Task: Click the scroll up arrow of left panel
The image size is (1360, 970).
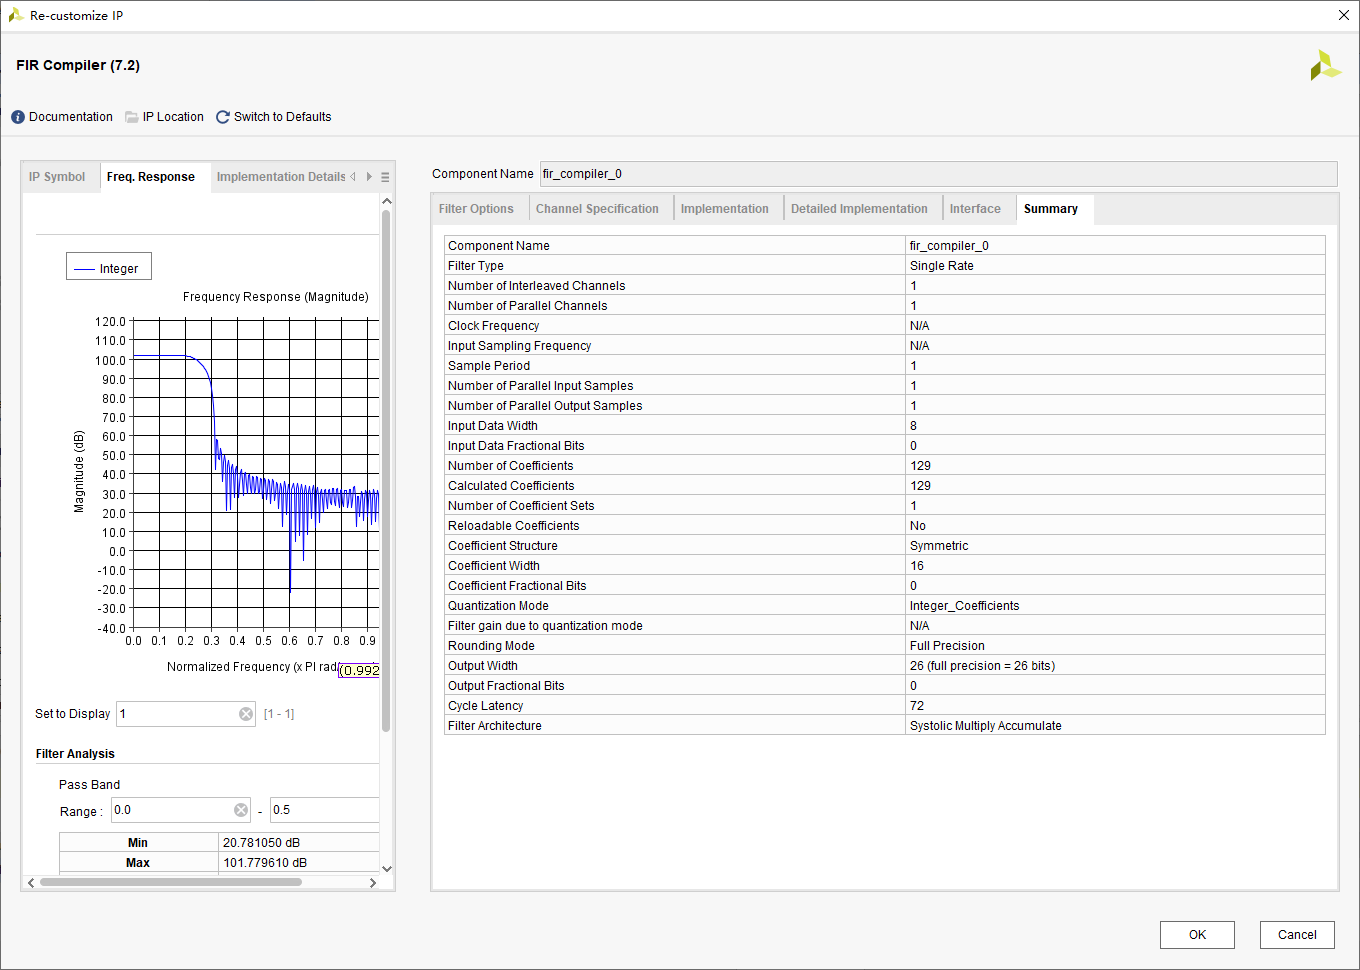Action: 387,201
